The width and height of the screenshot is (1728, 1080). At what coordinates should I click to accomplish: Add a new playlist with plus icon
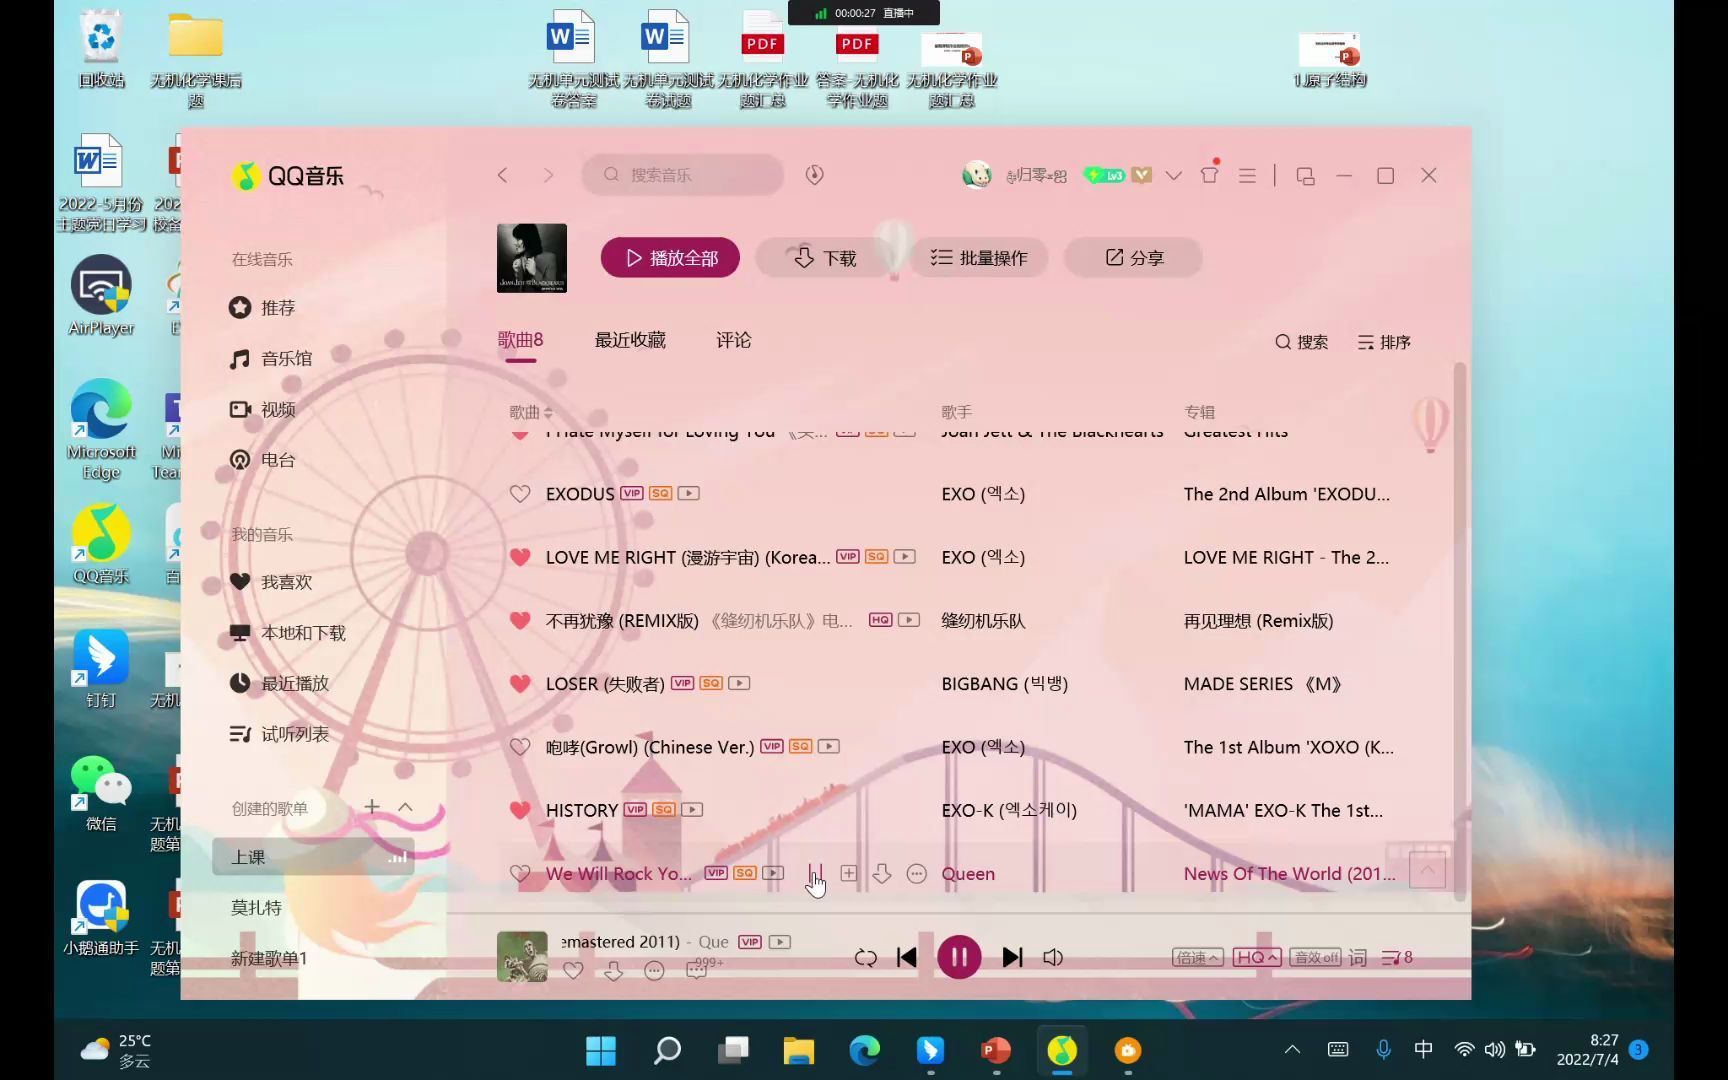pos(372,806)
